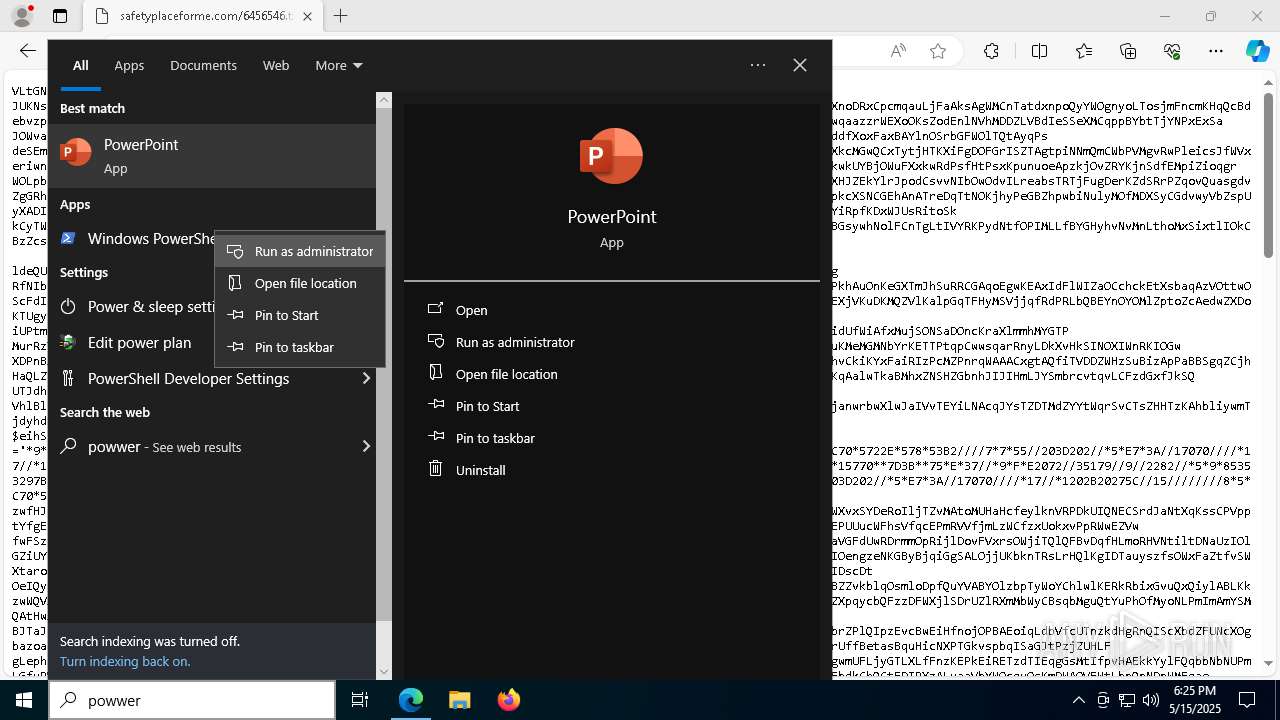Launch Firefox from the taskbar
Screen dimensions: 1280x720
[x=508, y=700]
